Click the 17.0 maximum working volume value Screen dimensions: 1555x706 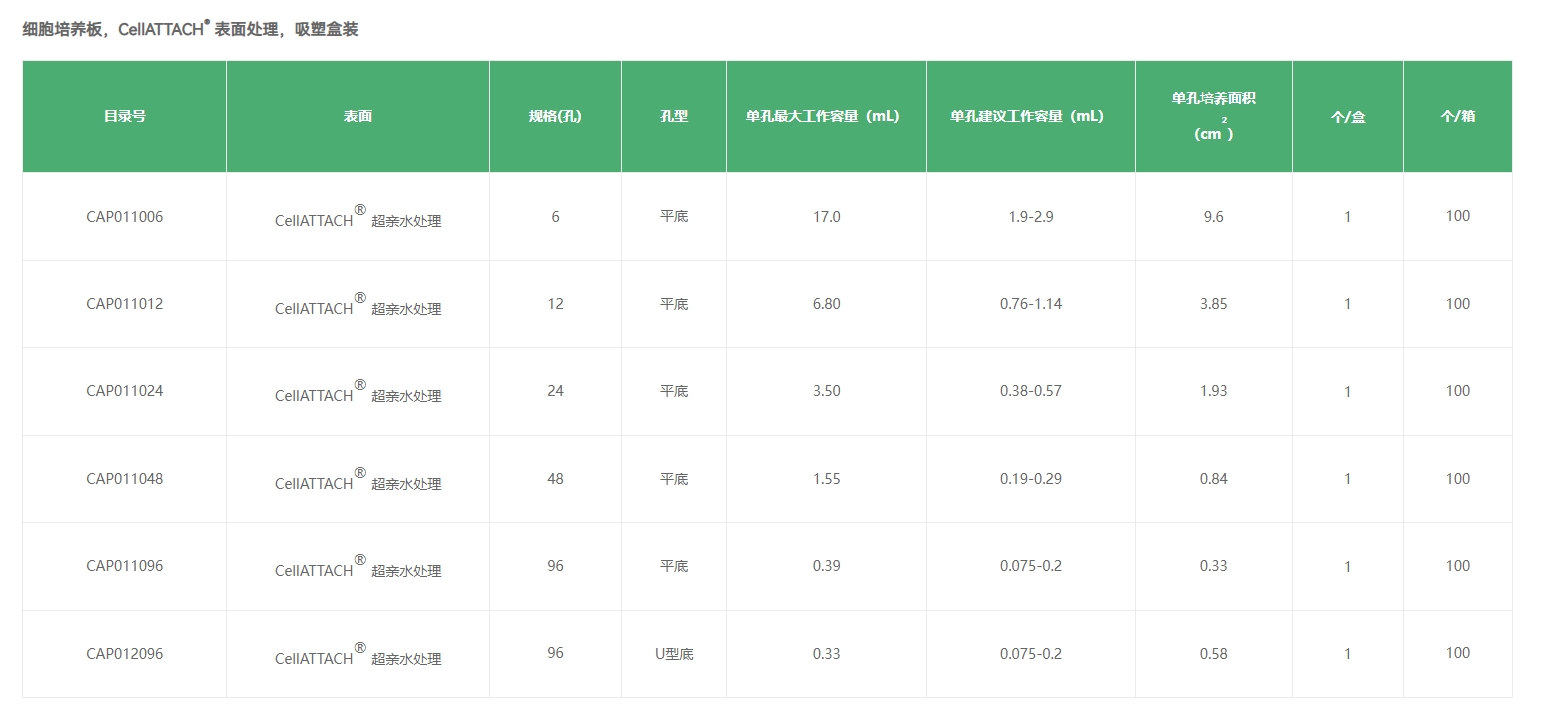click(826, 216)
